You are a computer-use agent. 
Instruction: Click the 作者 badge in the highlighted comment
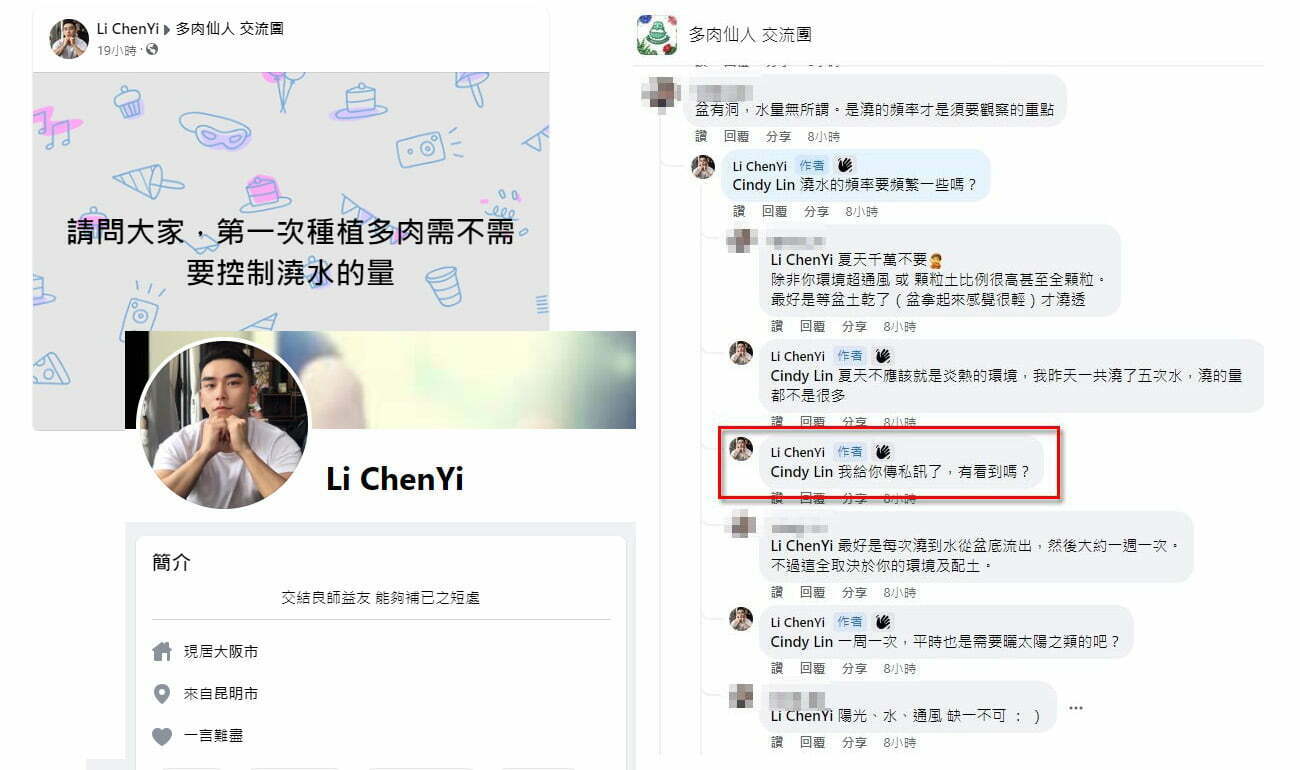[850, 452]
